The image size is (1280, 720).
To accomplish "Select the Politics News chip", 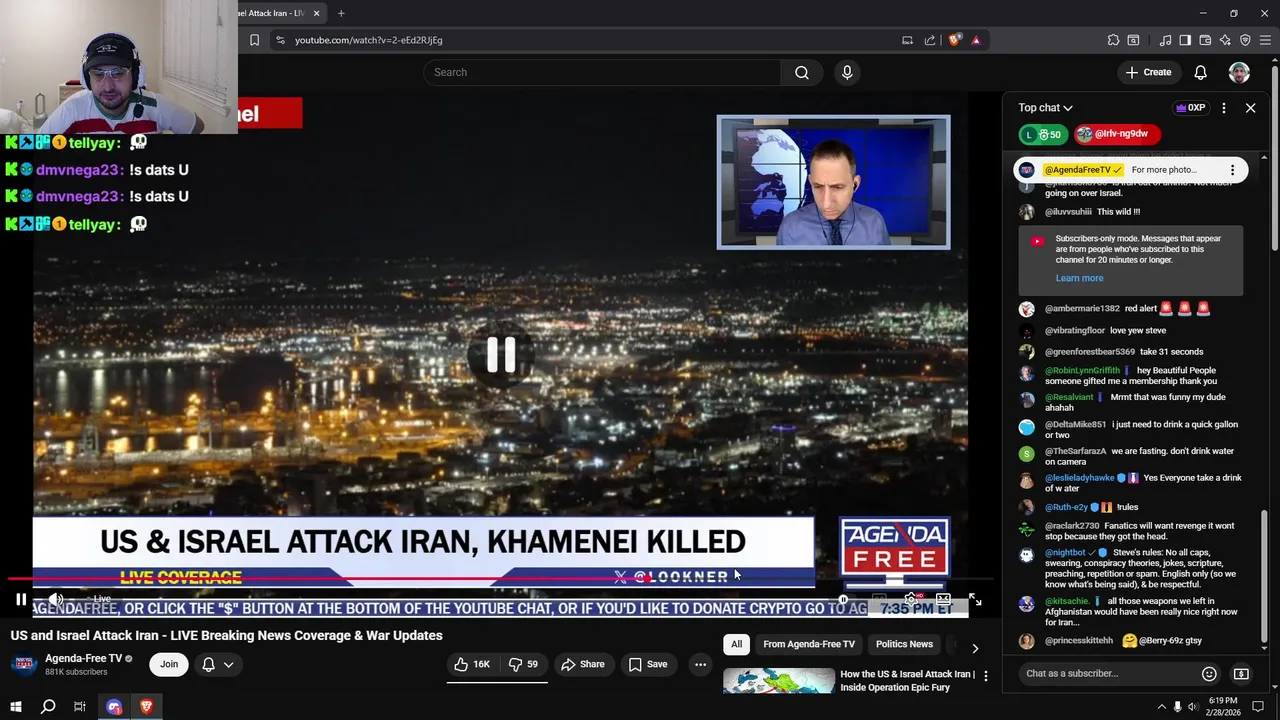I will coord(904,644).
